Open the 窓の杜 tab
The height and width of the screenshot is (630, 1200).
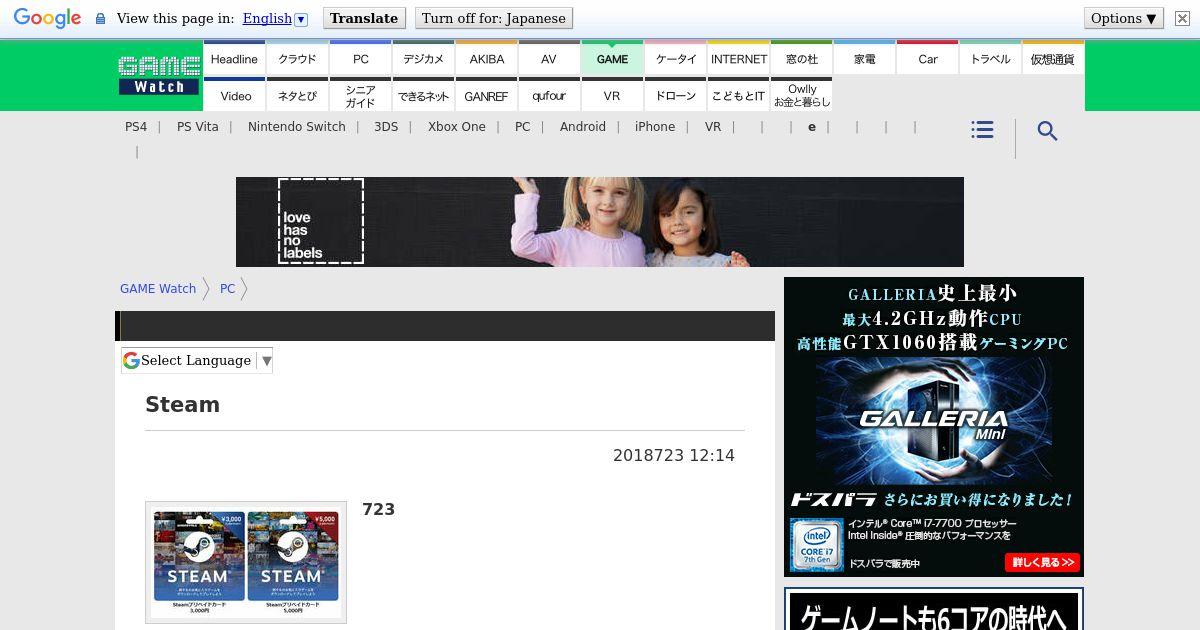click(802, 59)
